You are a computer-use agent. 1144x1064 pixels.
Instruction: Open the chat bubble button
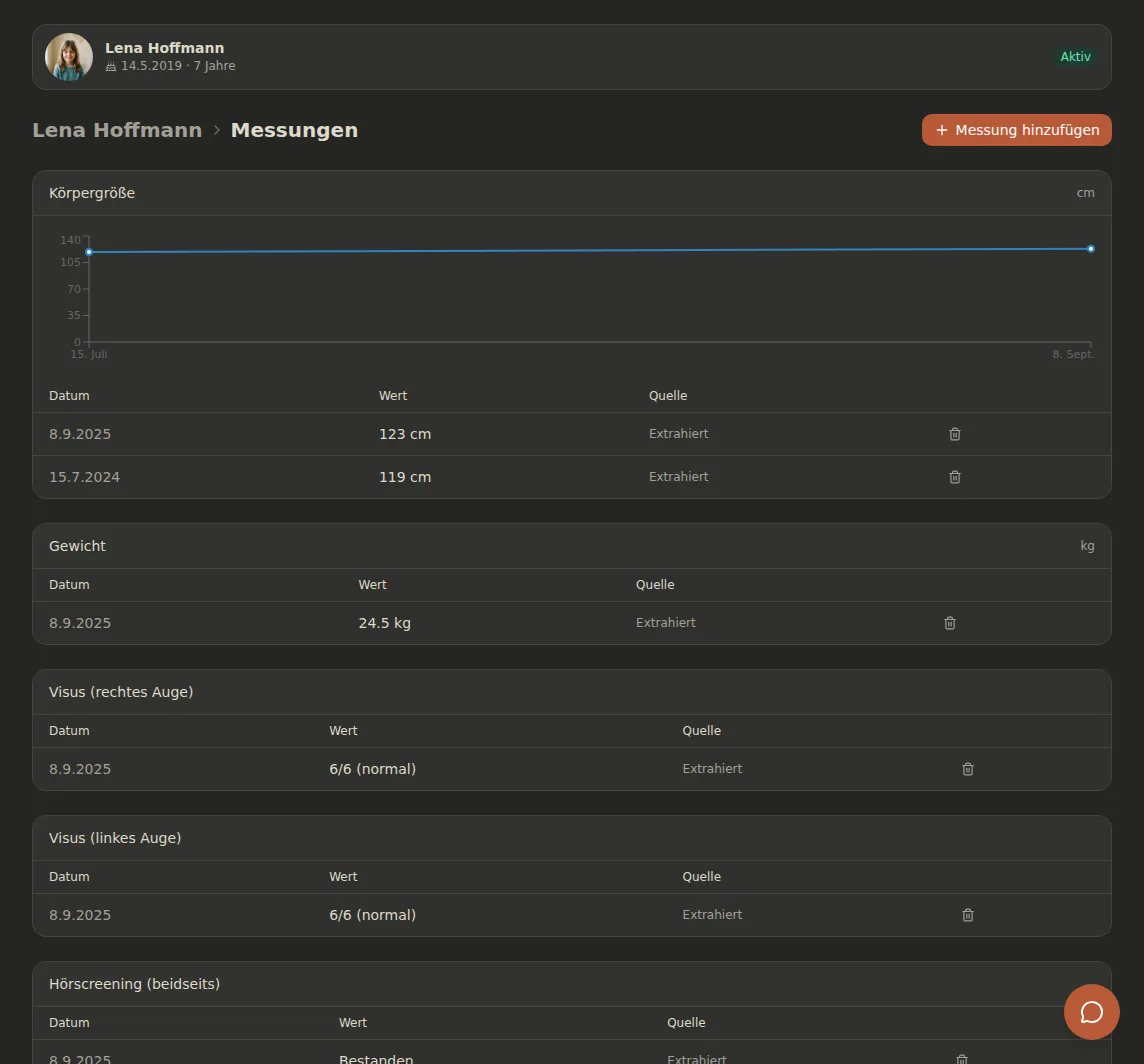1091,1012
